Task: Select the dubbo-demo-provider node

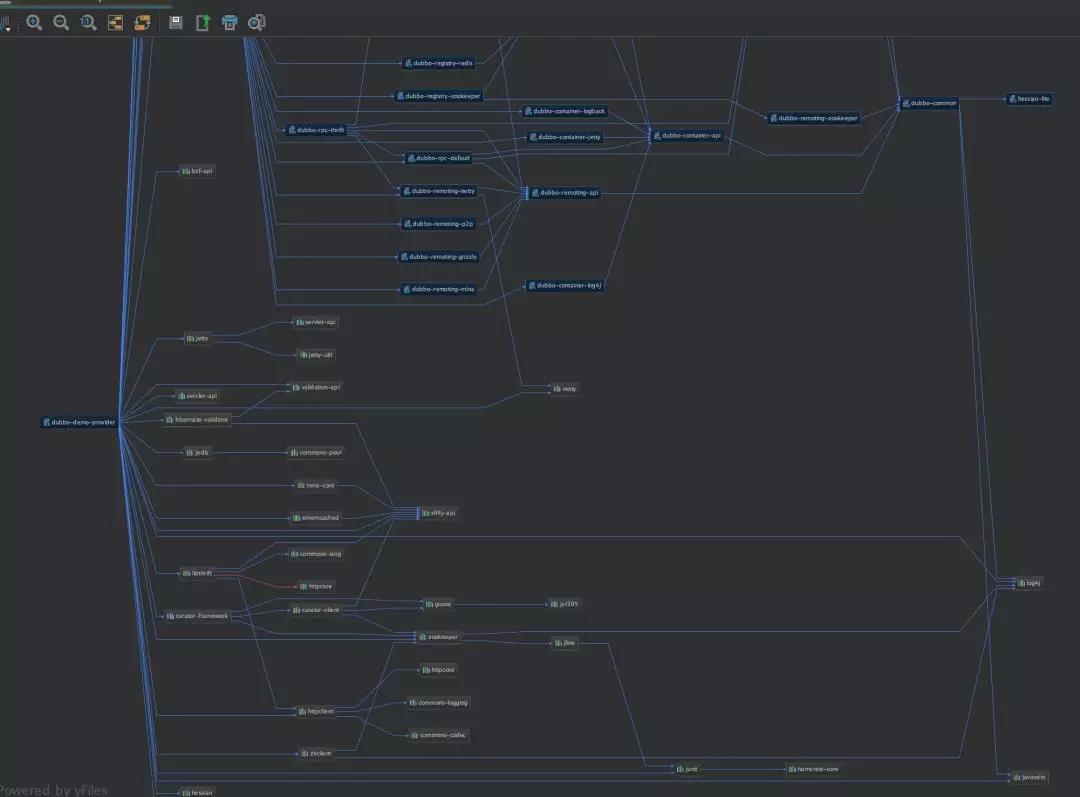Action: pyautogui.click(x=79, y=422)
